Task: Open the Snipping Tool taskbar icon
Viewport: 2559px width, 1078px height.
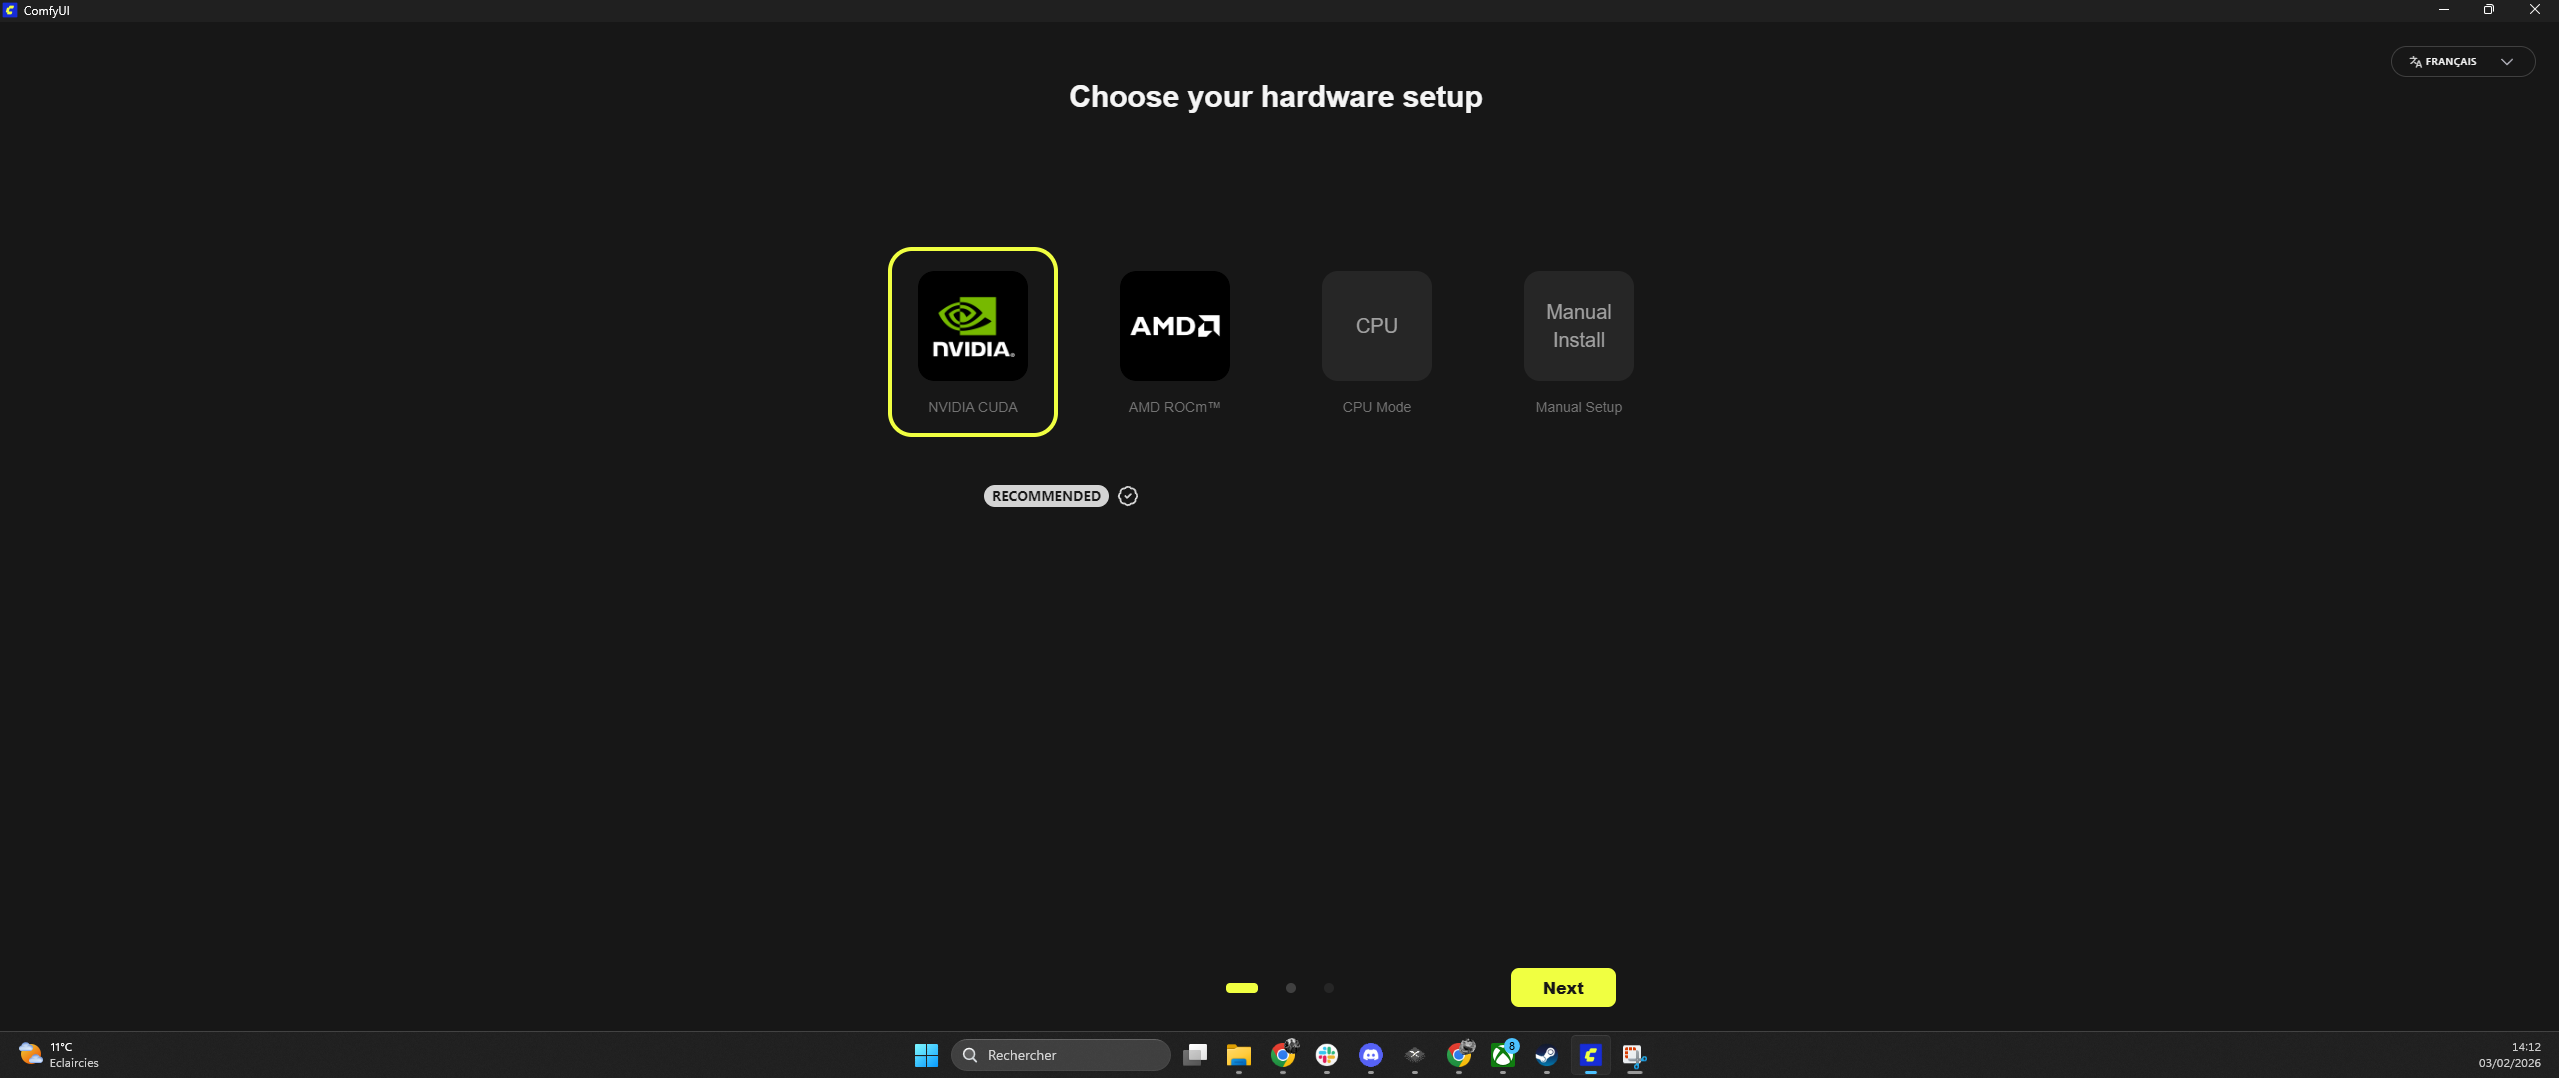Action: [1634, 1055]
